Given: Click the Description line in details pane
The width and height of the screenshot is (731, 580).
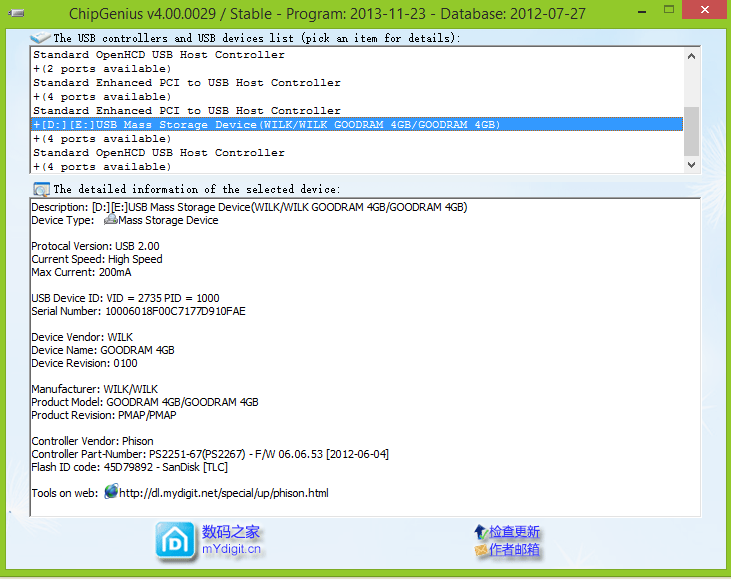Looking at the screenshot, I should 249,207.
